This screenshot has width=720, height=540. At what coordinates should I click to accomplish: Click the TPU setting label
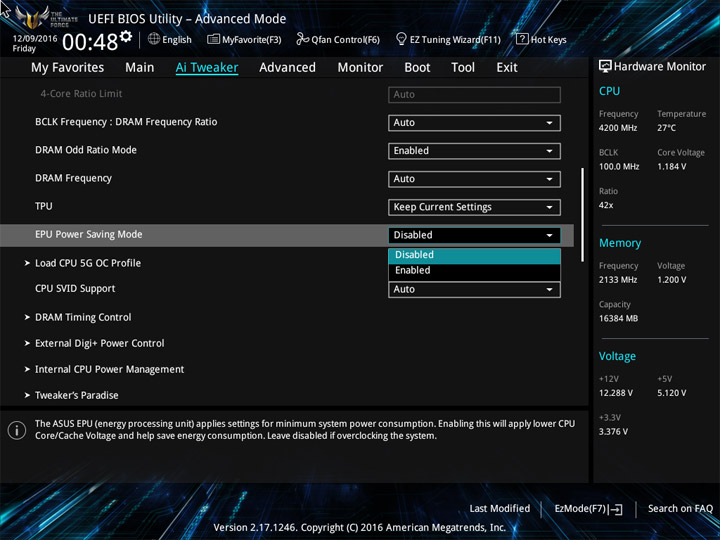[x=44, y=206]
